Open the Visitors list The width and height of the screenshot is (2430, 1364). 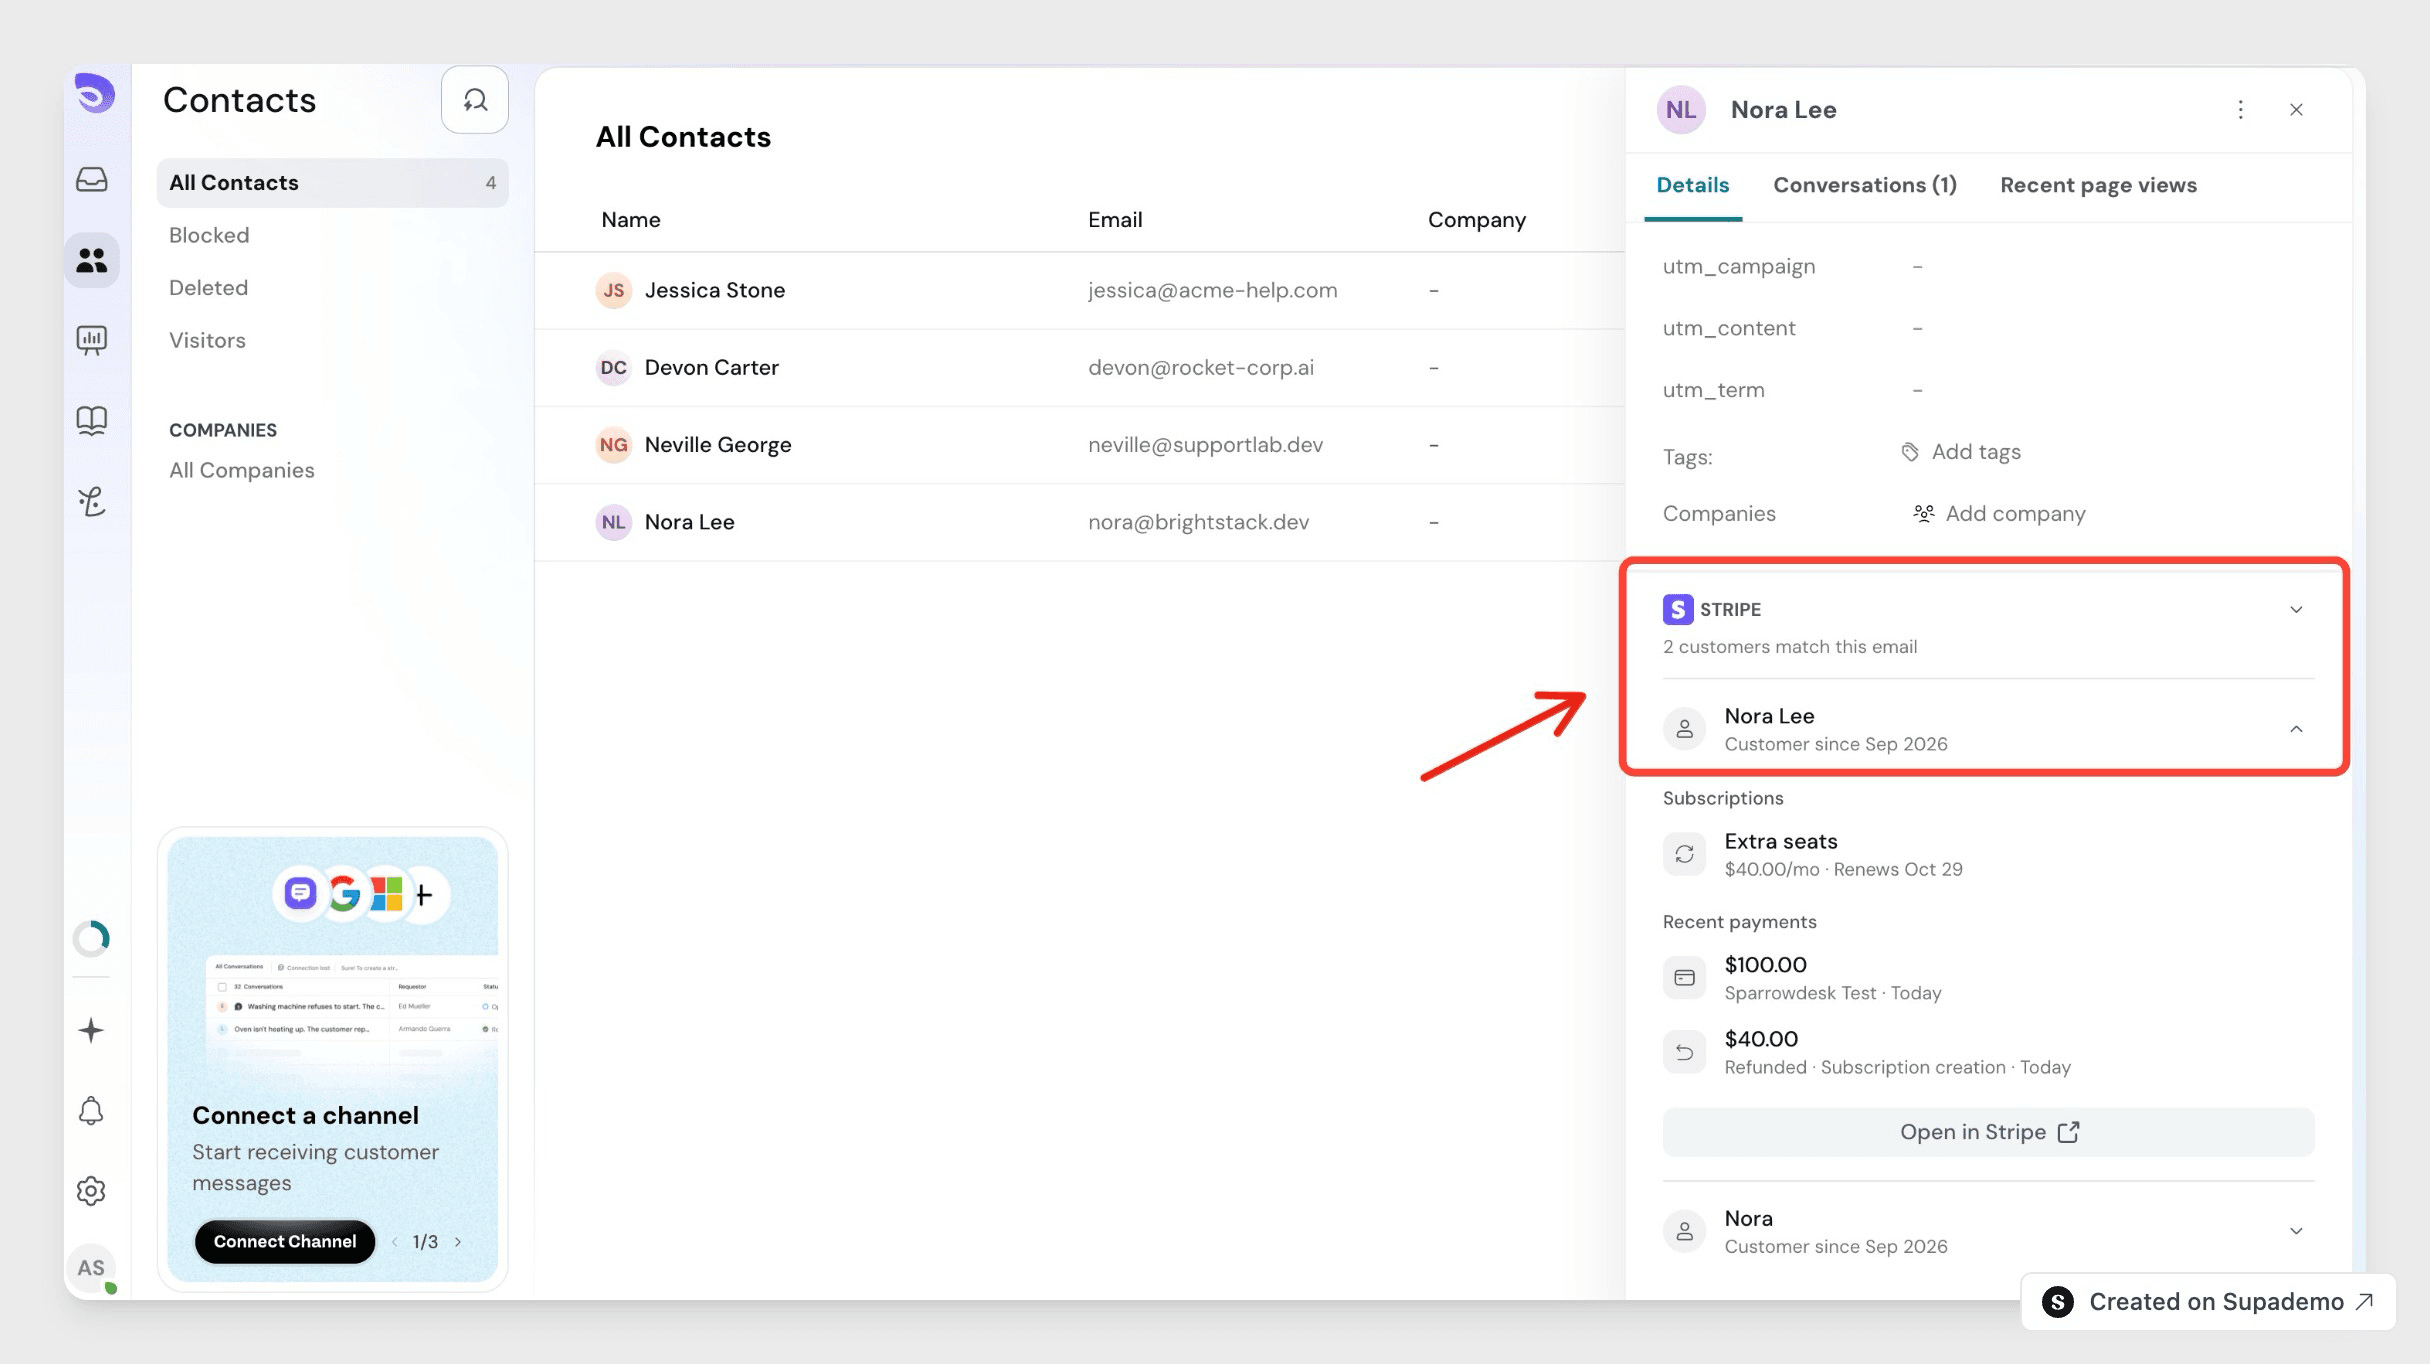click(207, 341)
